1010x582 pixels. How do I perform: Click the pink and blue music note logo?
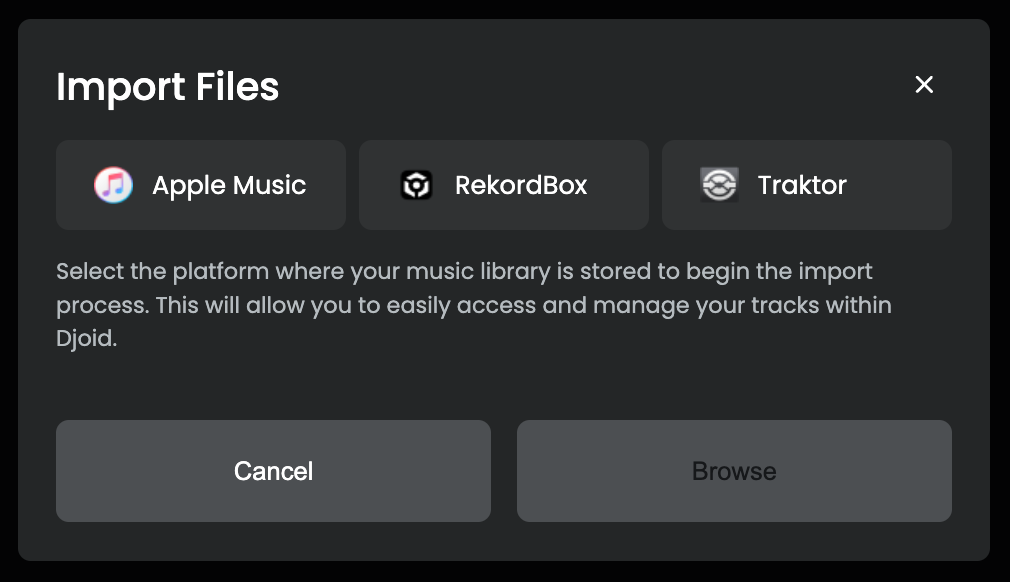pos(113,185)
